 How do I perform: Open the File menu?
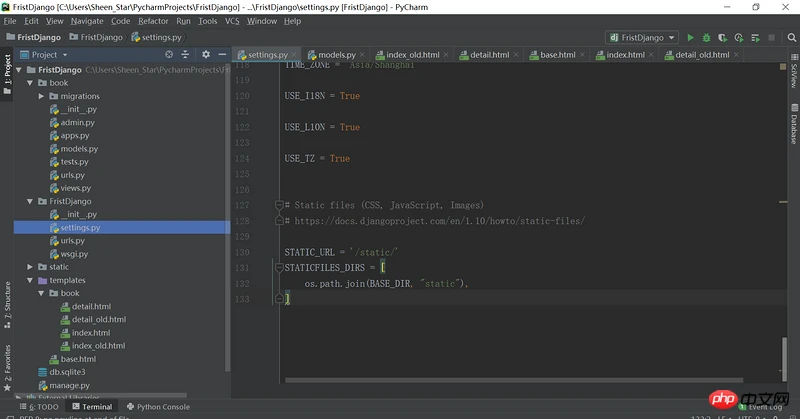point(10,21)
